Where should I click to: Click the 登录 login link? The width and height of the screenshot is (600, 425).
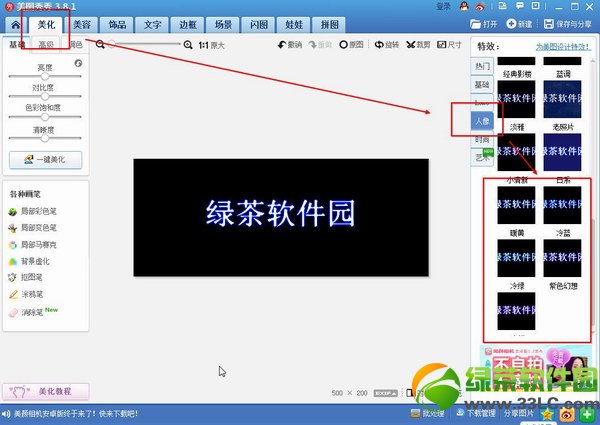point(443,7)
